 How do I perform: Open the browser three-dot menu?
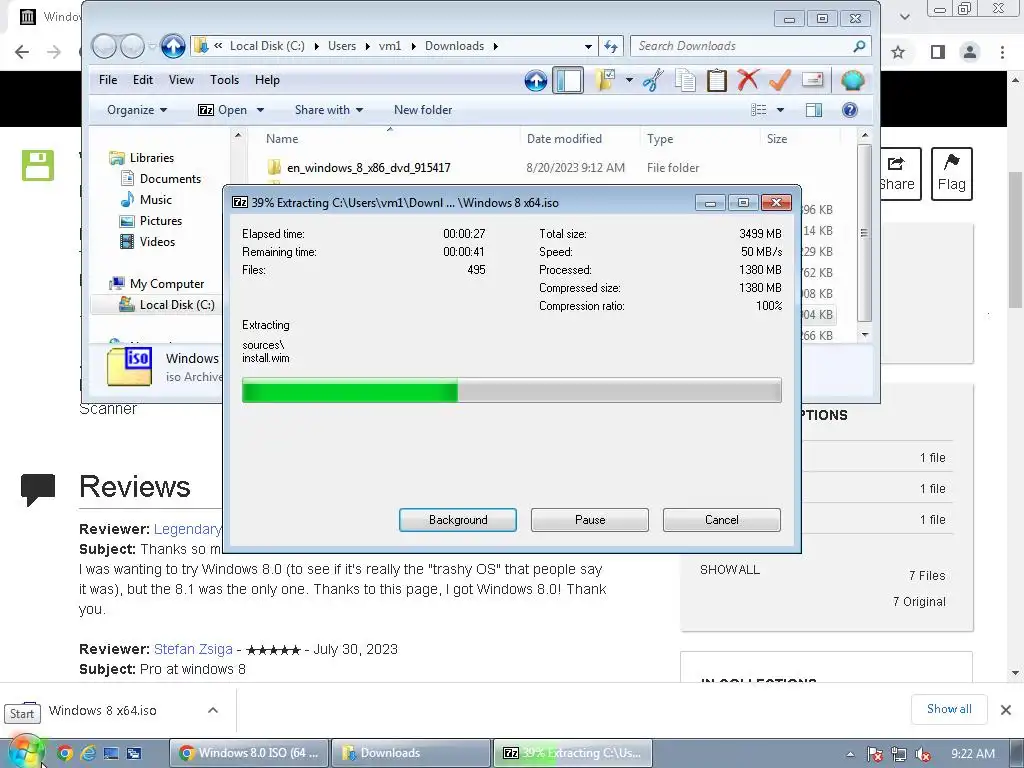coord(1002,52)
